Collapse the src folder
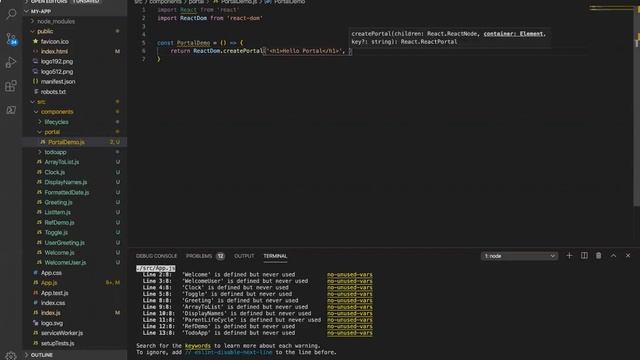This screenshot has width=640, height=360. pyautogui.click(x=41, y=102)
